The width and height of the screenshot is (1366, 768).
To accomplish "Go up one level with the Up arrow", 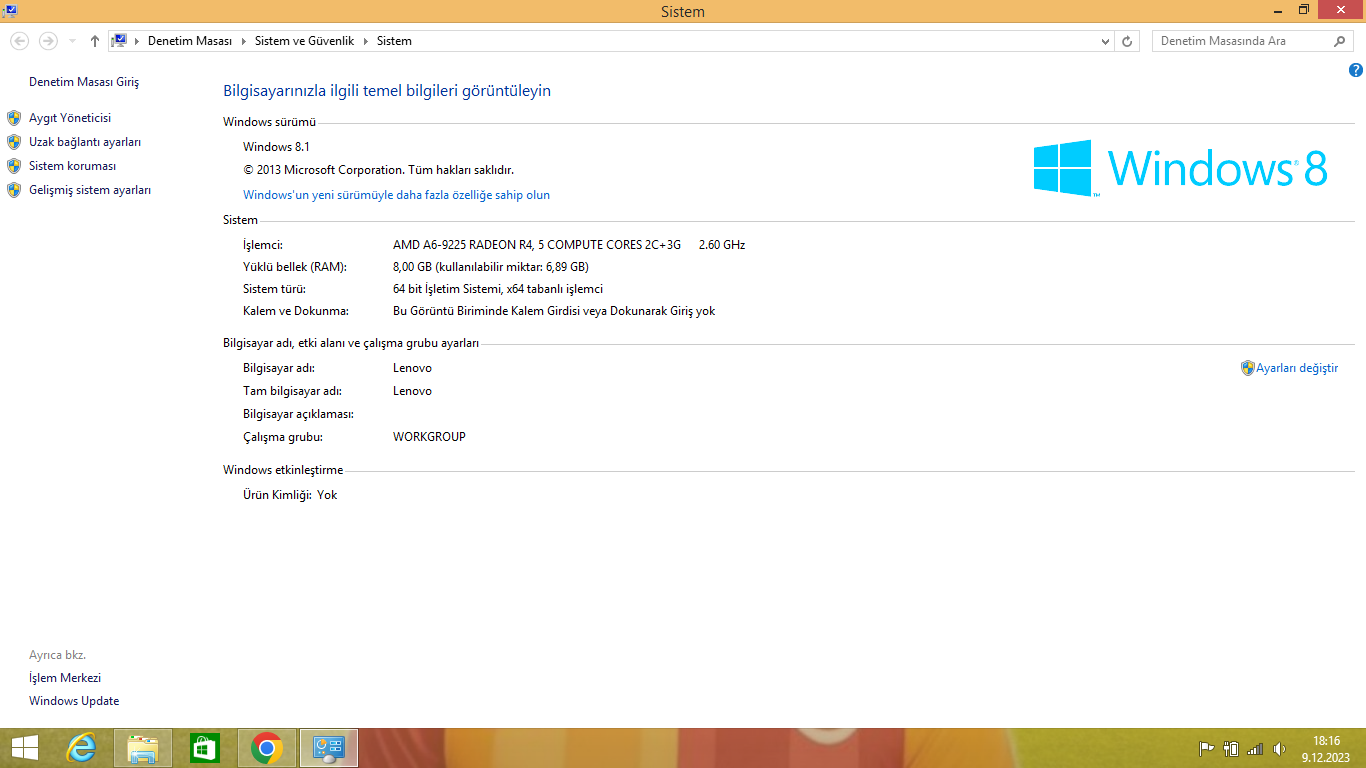I will point(95,41).
